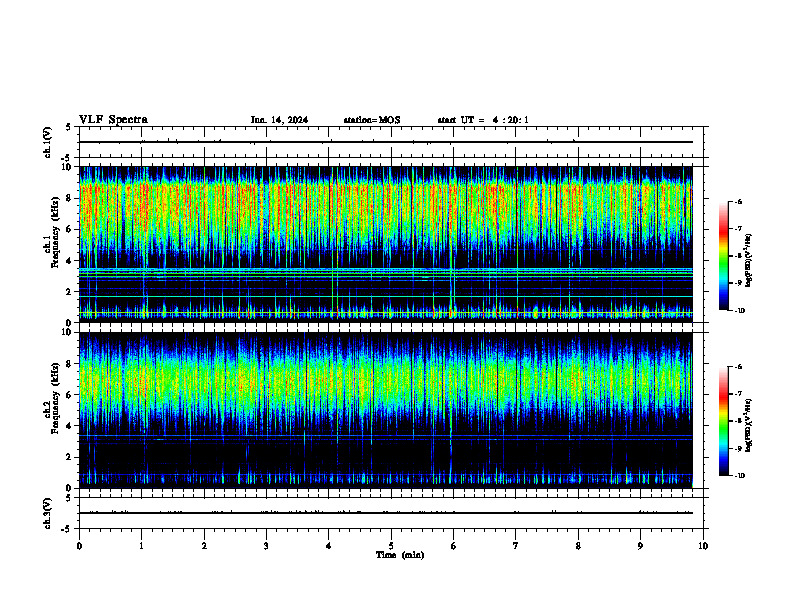Viewport: 792px width, 612px height.
Task: Click the ch.1 colorbar's log(PSD) label
Action: [749, 261]
